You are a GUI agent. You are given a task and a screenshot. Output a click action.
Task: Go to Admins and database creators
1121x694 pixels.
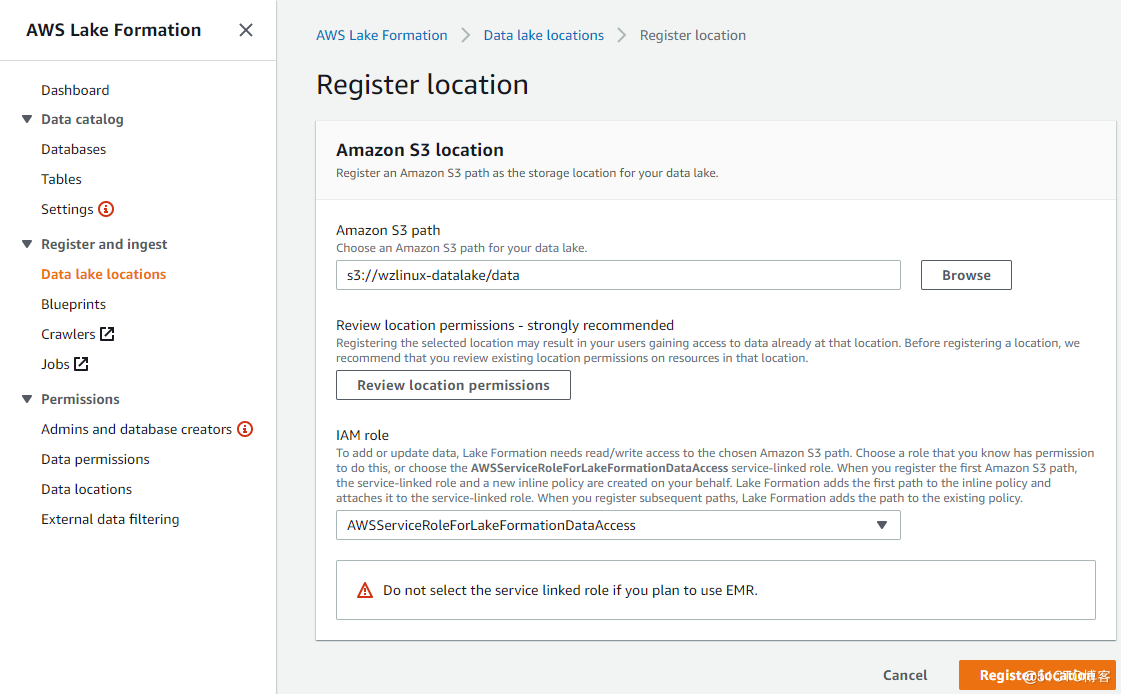[x=137, y=430]
